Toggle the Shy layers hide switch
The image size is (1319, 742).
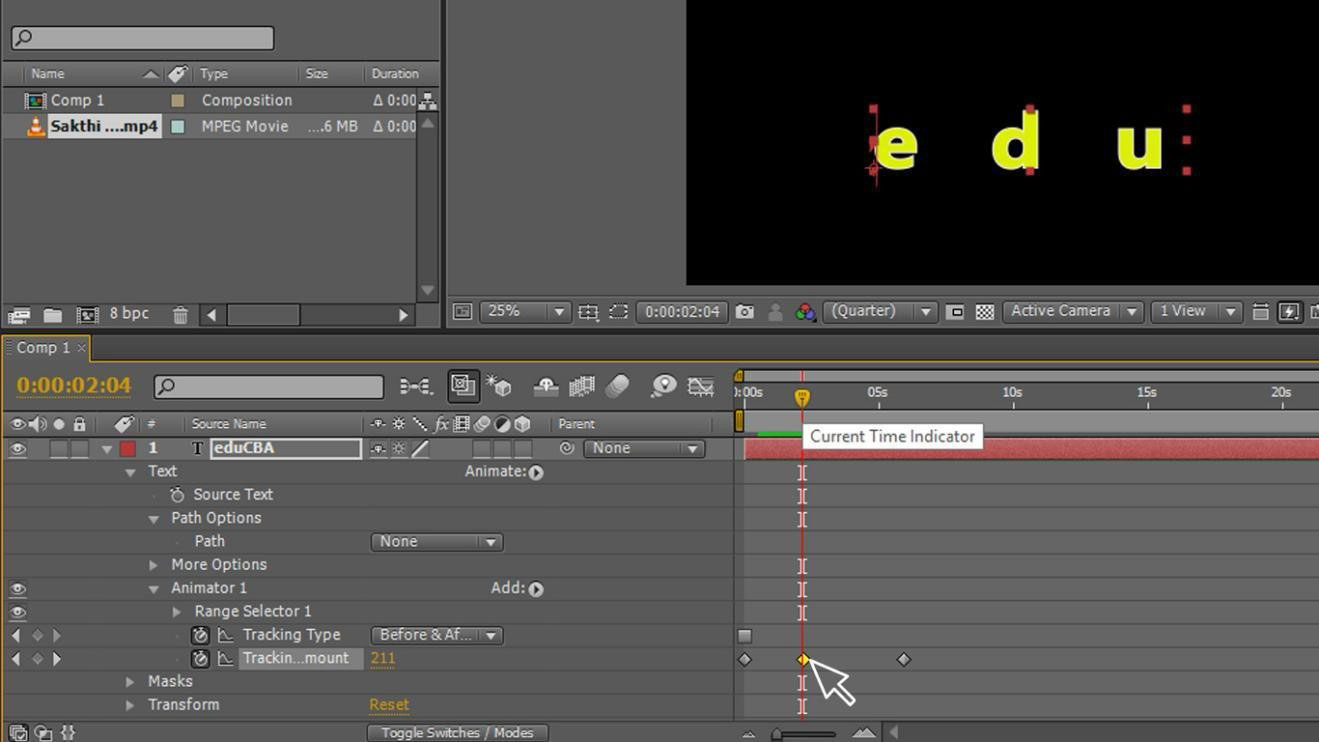click(x=546, y=386)
